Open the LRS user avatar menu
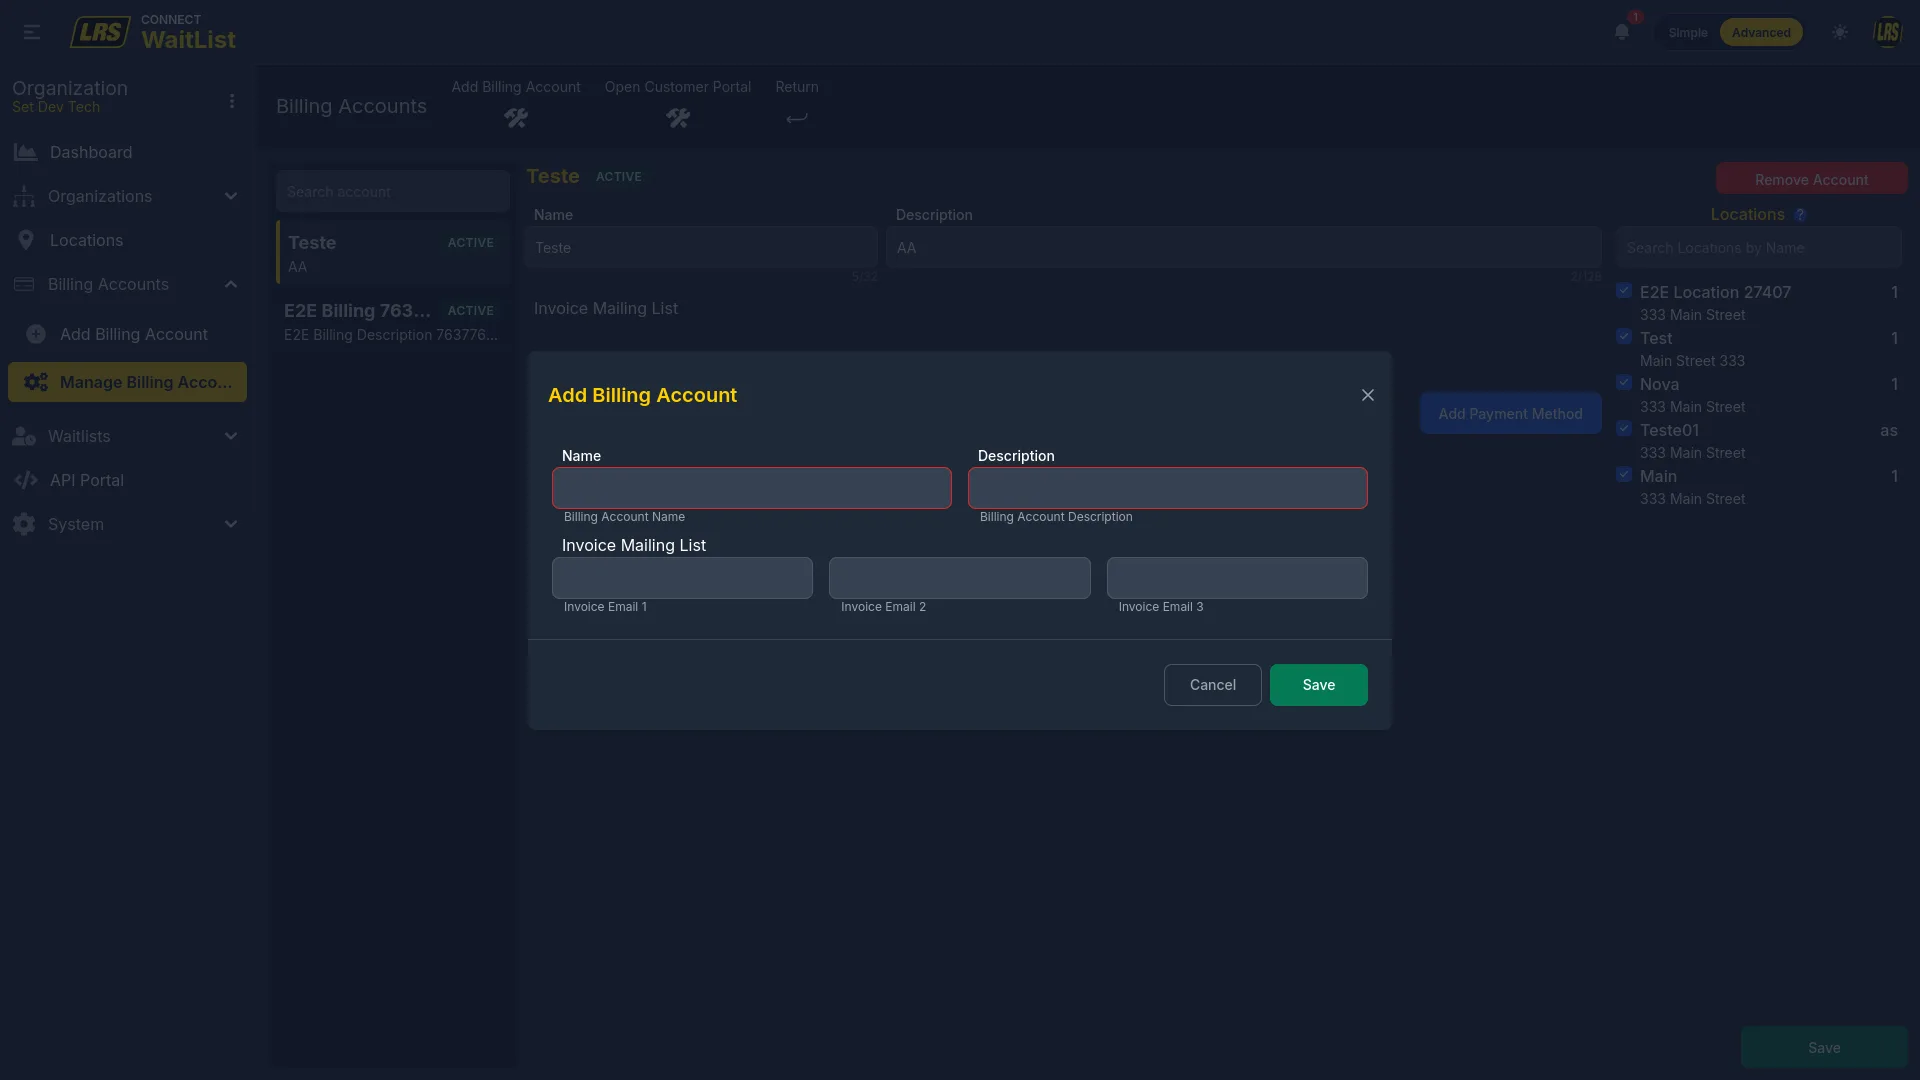 1887,32
